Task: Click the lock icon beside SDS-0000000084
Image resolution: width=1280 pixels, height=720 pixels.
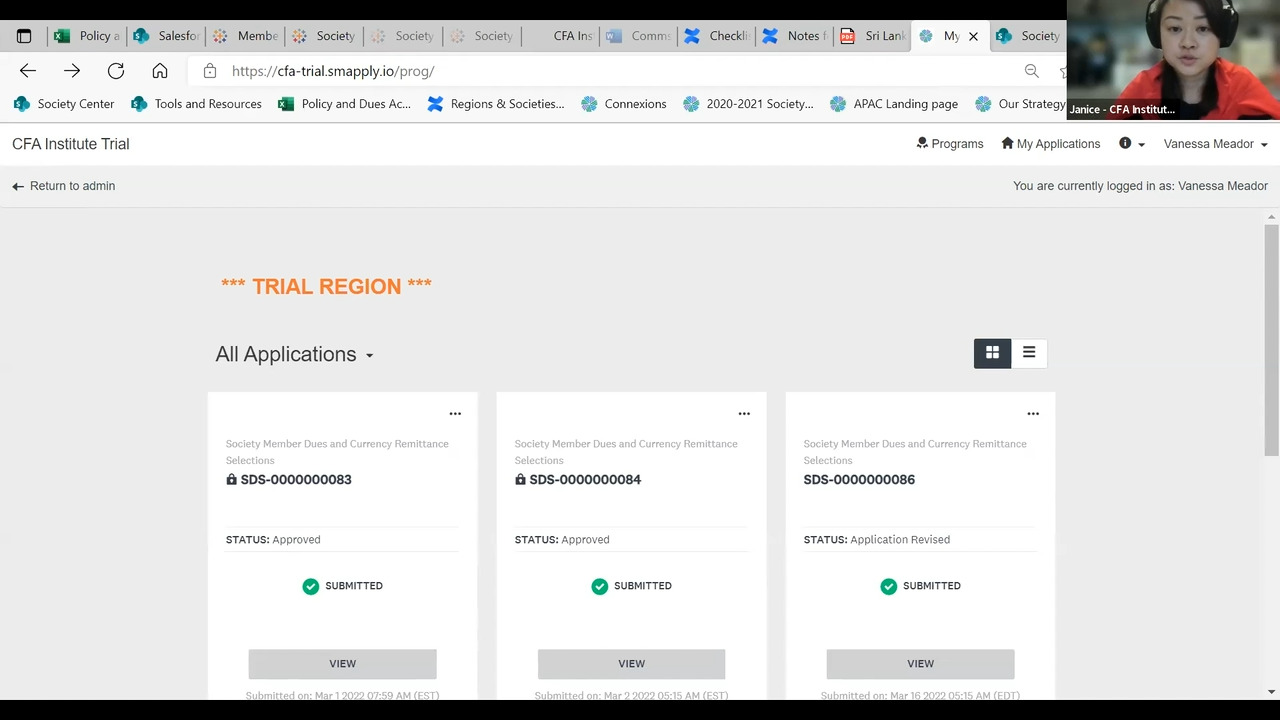Action: (x=520, y=479)
